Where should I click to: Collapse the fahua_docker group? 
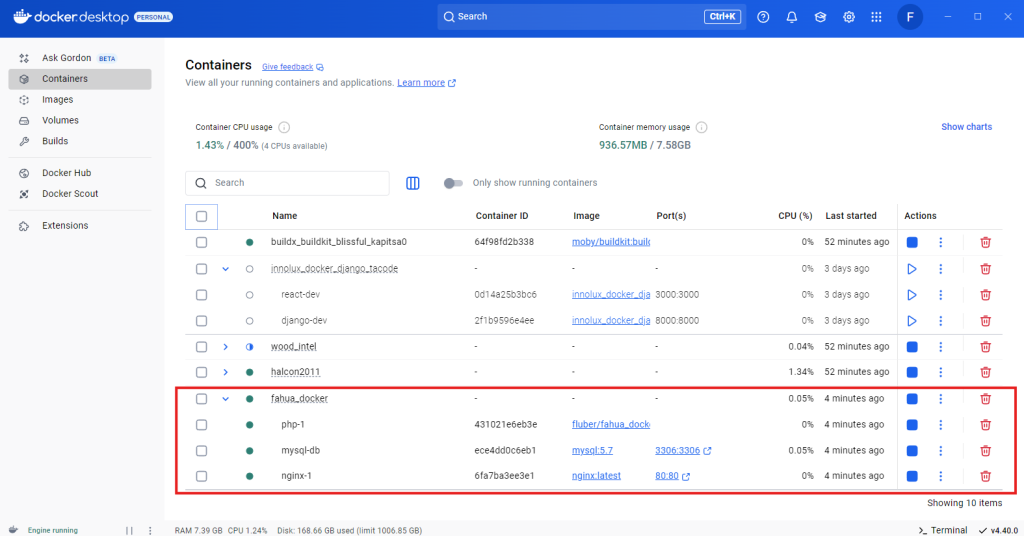(225, 399)
